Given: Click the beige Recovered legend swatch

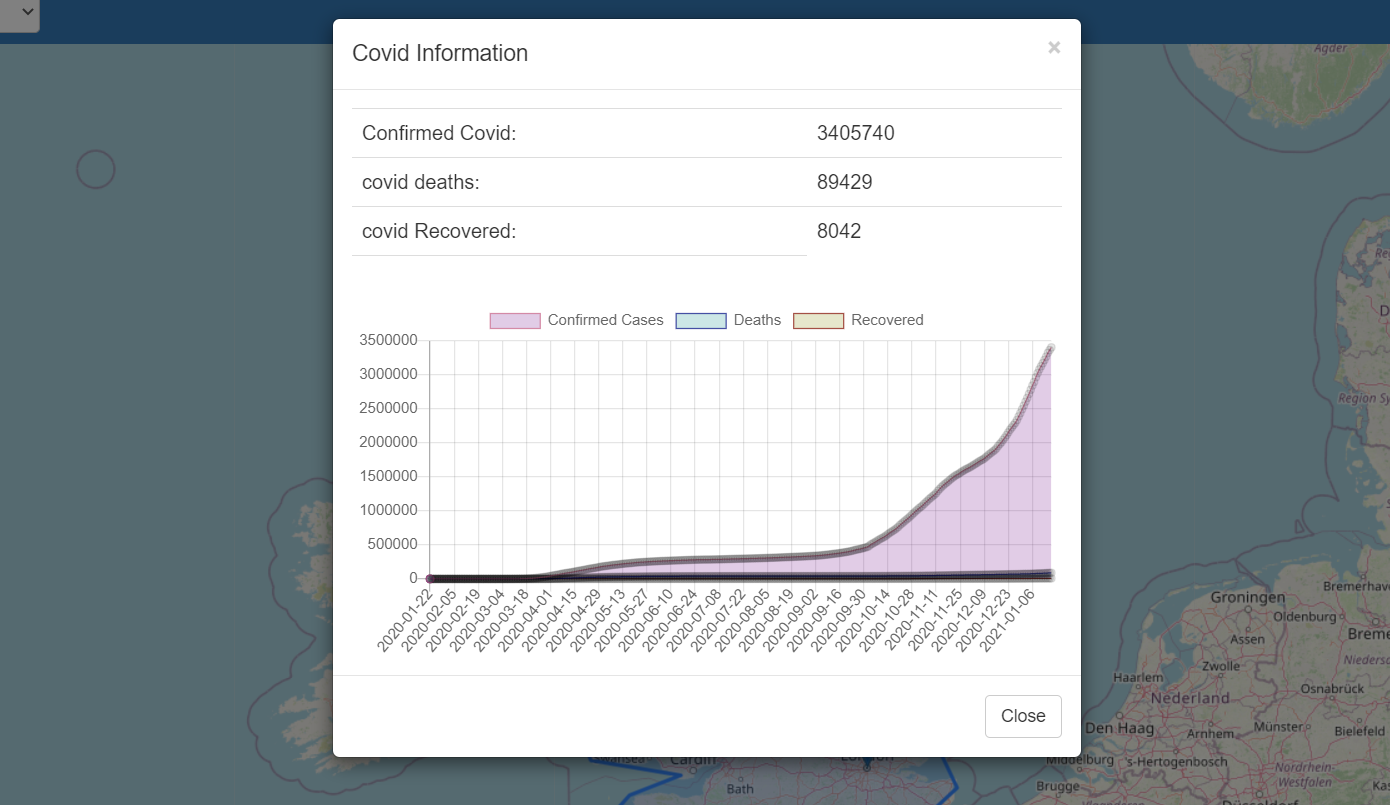Looking at the screenshot, I should click(818, 321).
